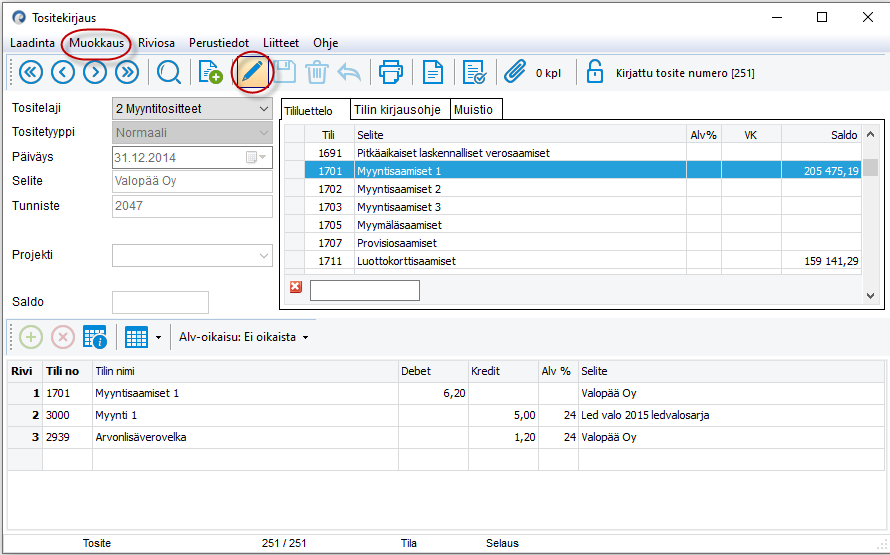Switch to the Tilin kirjausohje tab
The width and height of the screenshot is (890, 555).
(x=400, y=110)
